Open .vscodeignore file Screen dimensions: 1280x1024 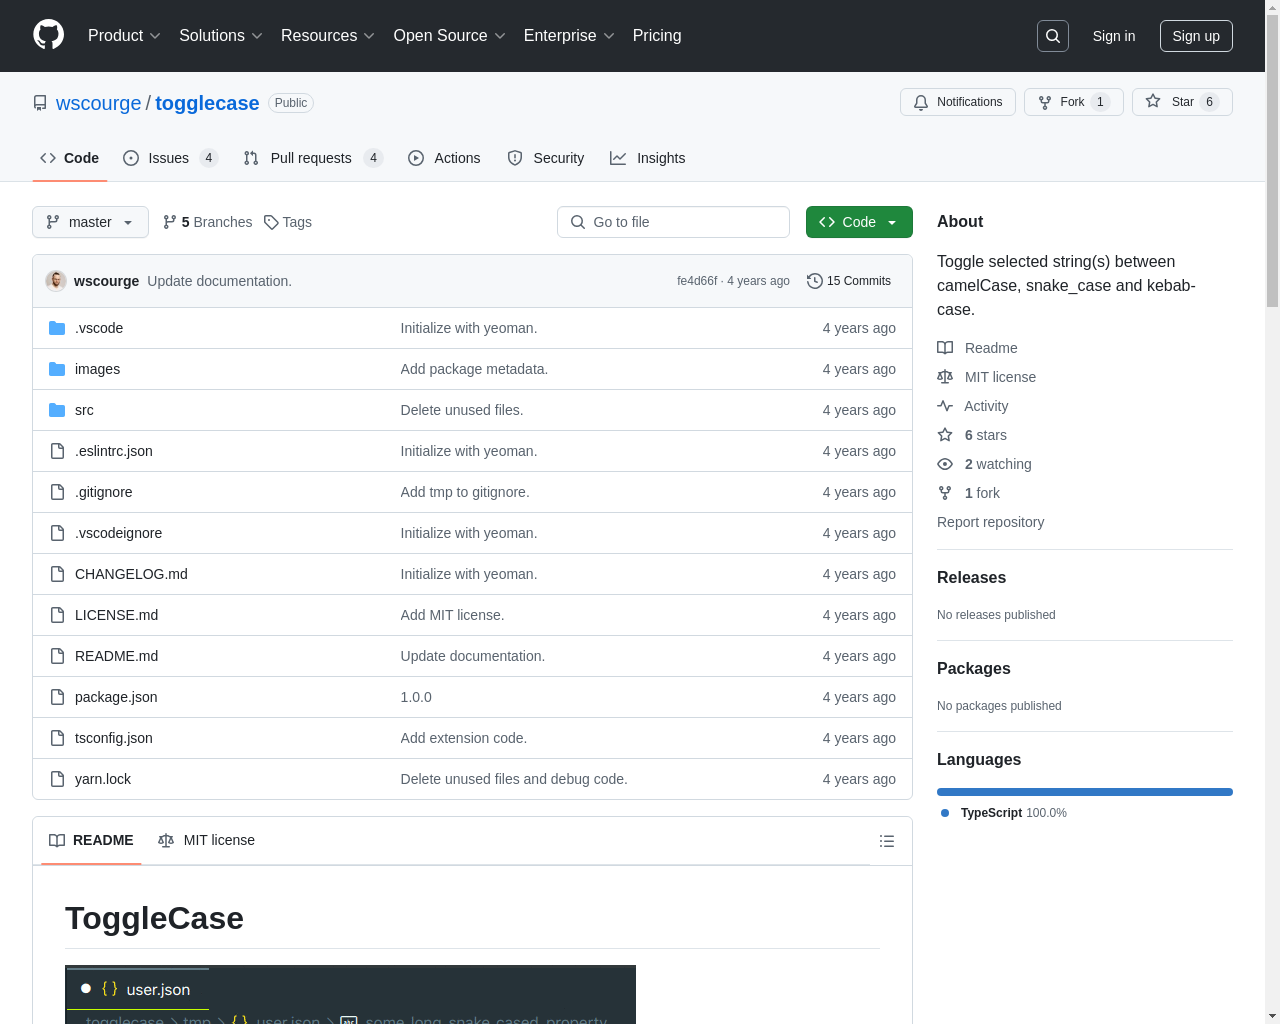pos(118,533)
